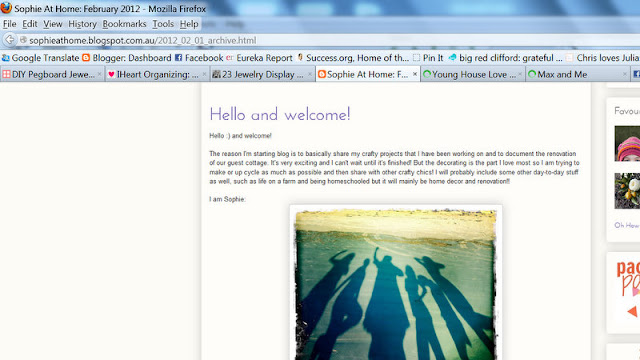Switch to DIY Pegboard Jewe... tab

pos(52,74)
